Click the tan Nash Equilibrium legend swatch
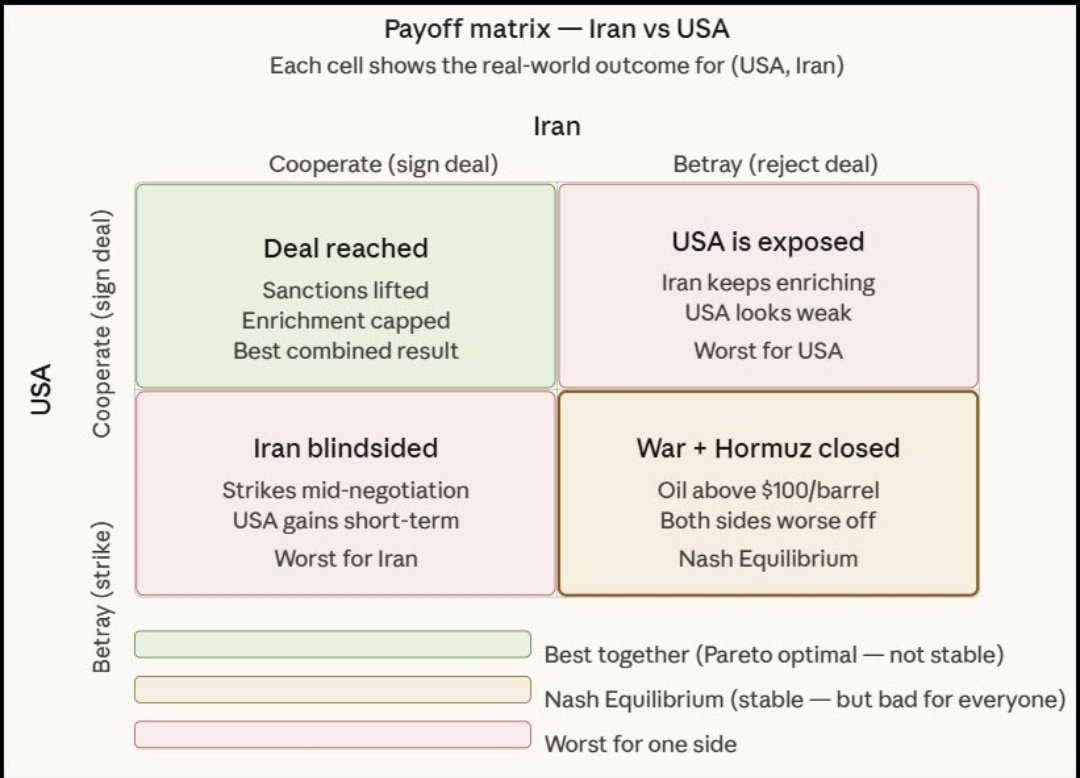Viewport: 1080px width, 778px height. 332,690
